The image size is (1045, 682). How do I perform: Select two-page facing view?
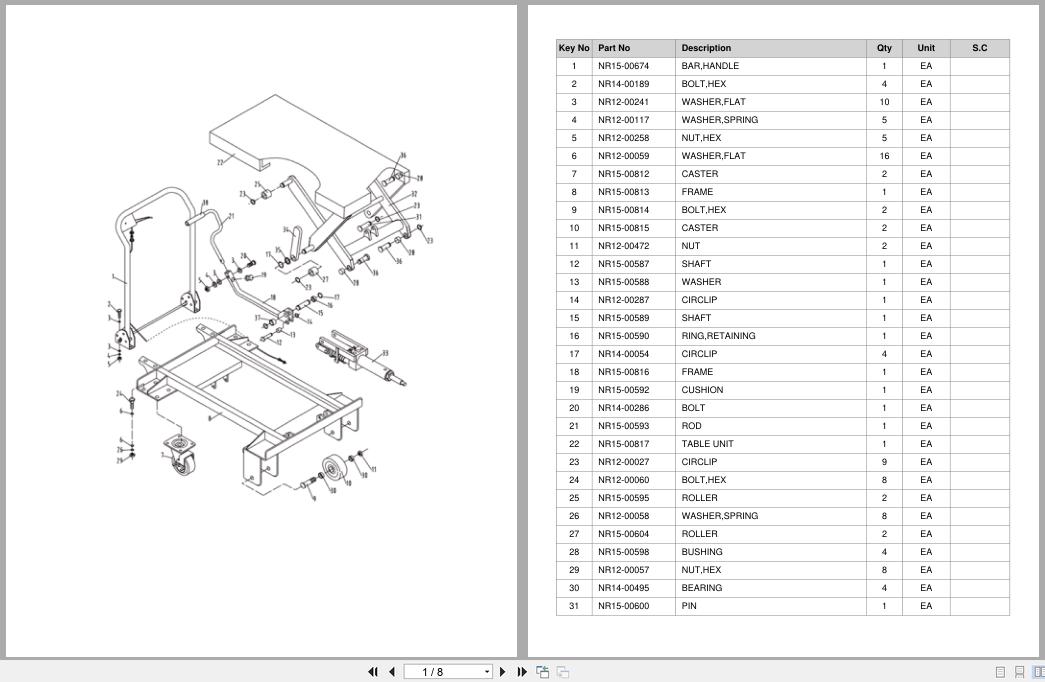[x=1038, y=672]
